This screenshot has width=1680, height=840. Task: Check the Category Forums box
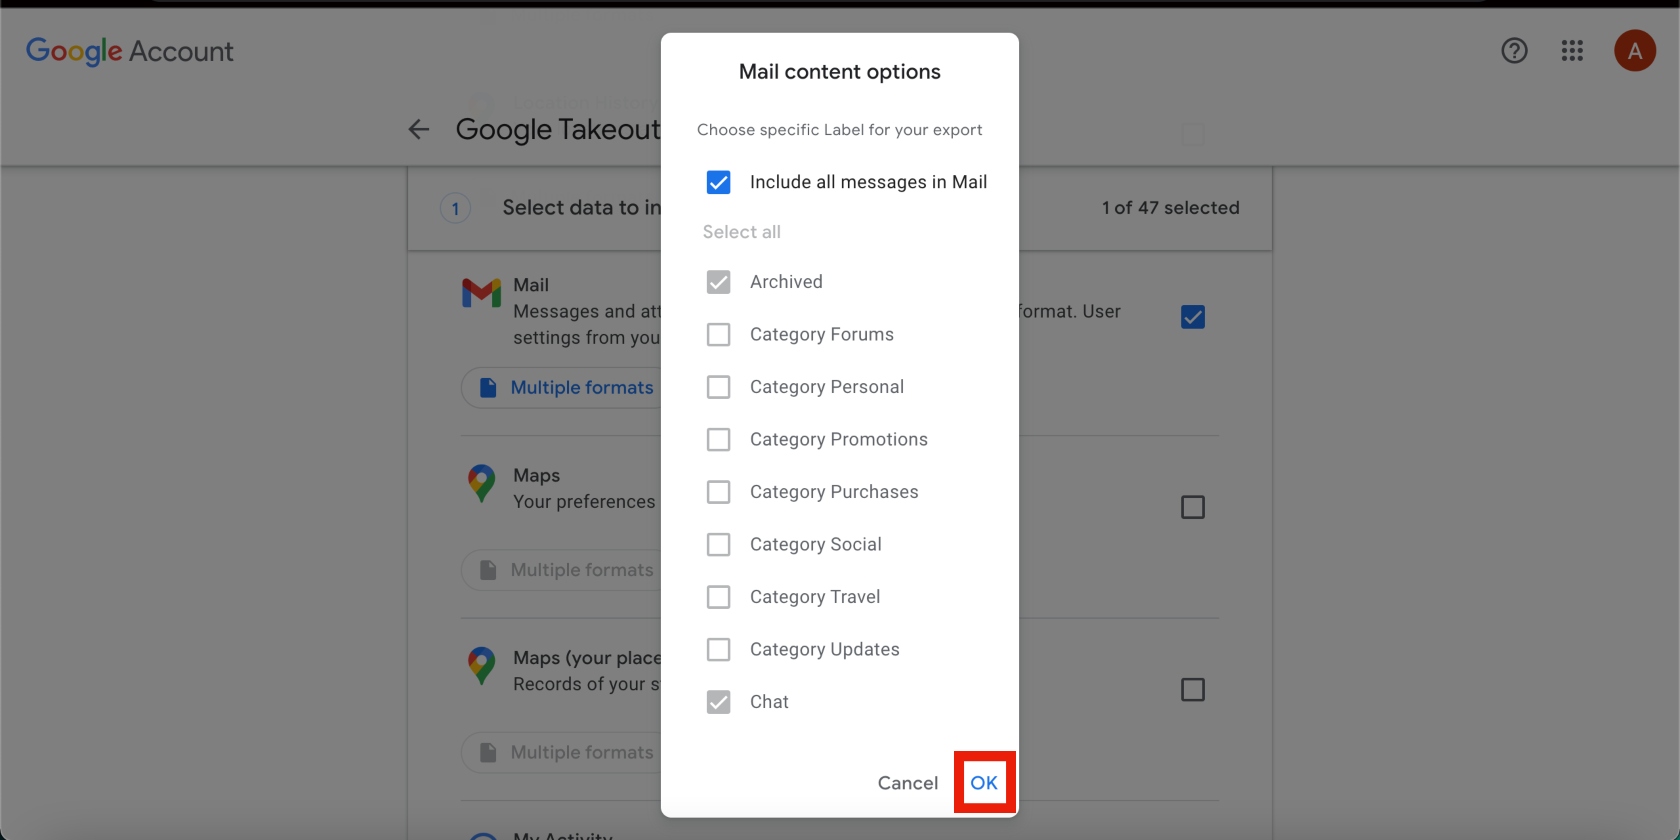pyautogui.click(x=718, y=334)
